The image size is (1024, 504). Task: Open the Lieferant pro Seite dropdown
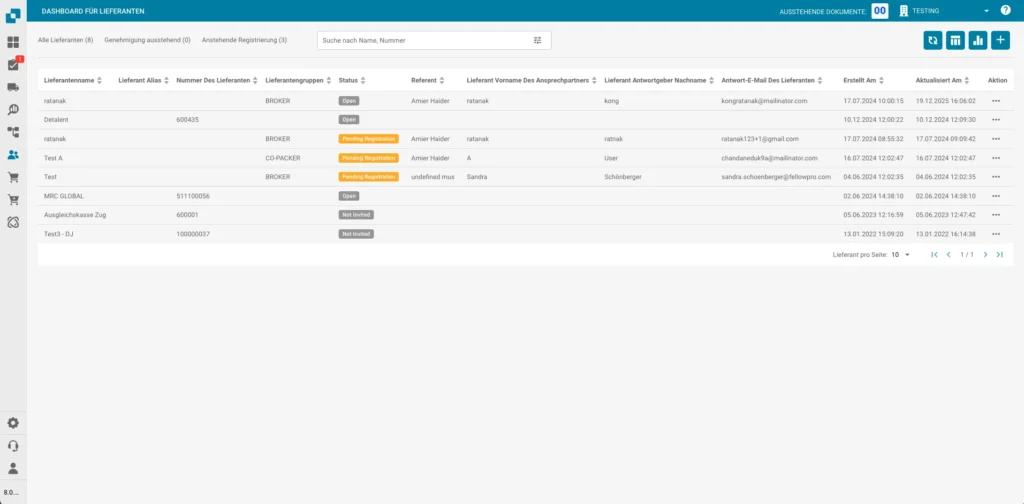click(901, 255)
